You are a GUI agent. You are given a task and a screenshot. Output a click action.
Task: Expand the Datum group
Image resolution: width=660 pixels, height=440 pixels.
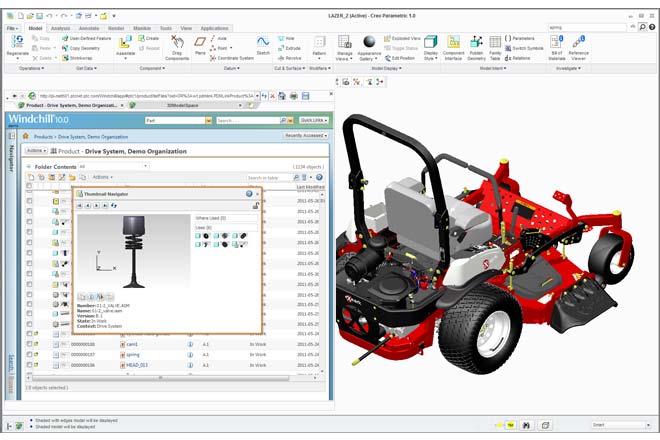(232, 68)
